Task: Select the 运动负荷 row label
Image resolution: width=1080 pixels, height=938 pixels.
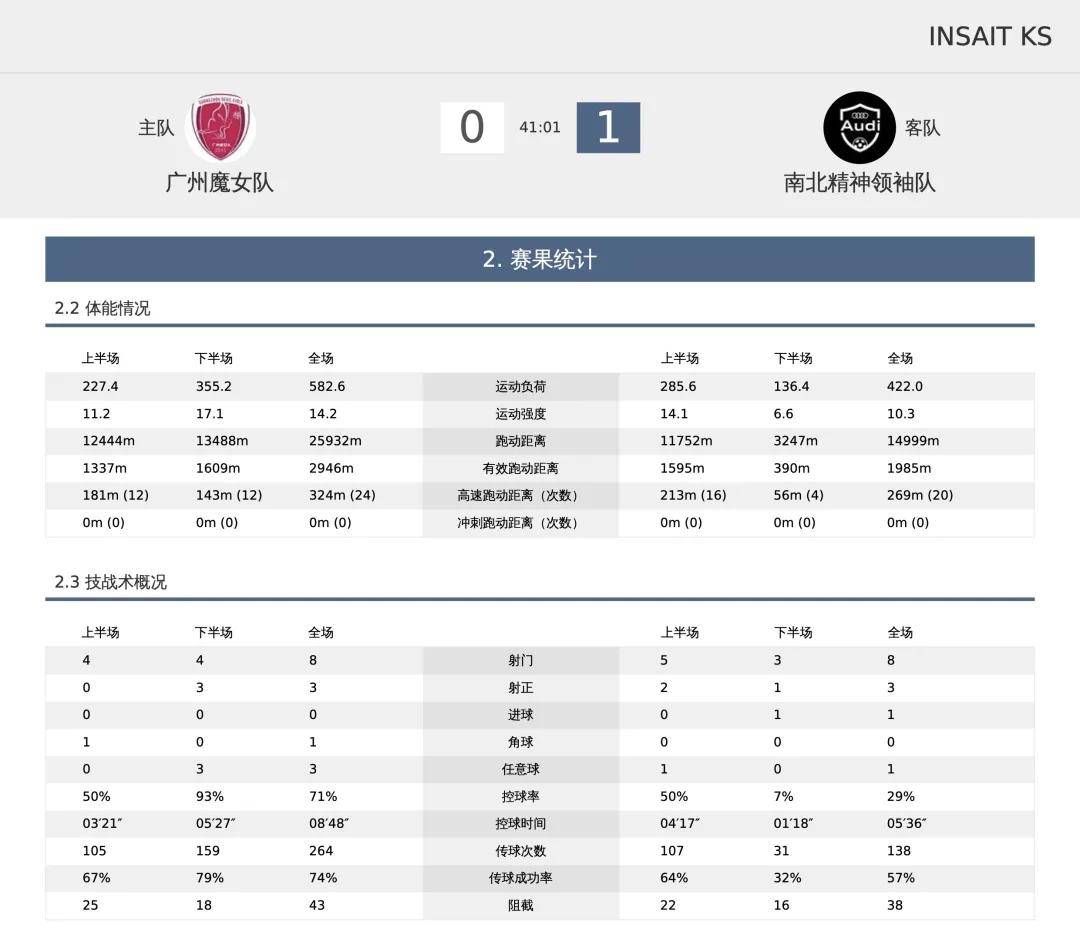Action: point(521,387)
